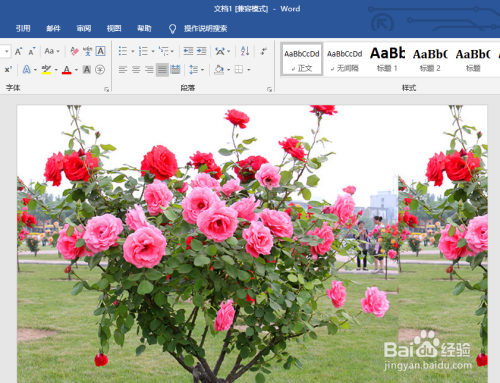Screen dimensions: 500x383
Task: Click the Sort A-Z icon
Action: (x=245, y=51)
